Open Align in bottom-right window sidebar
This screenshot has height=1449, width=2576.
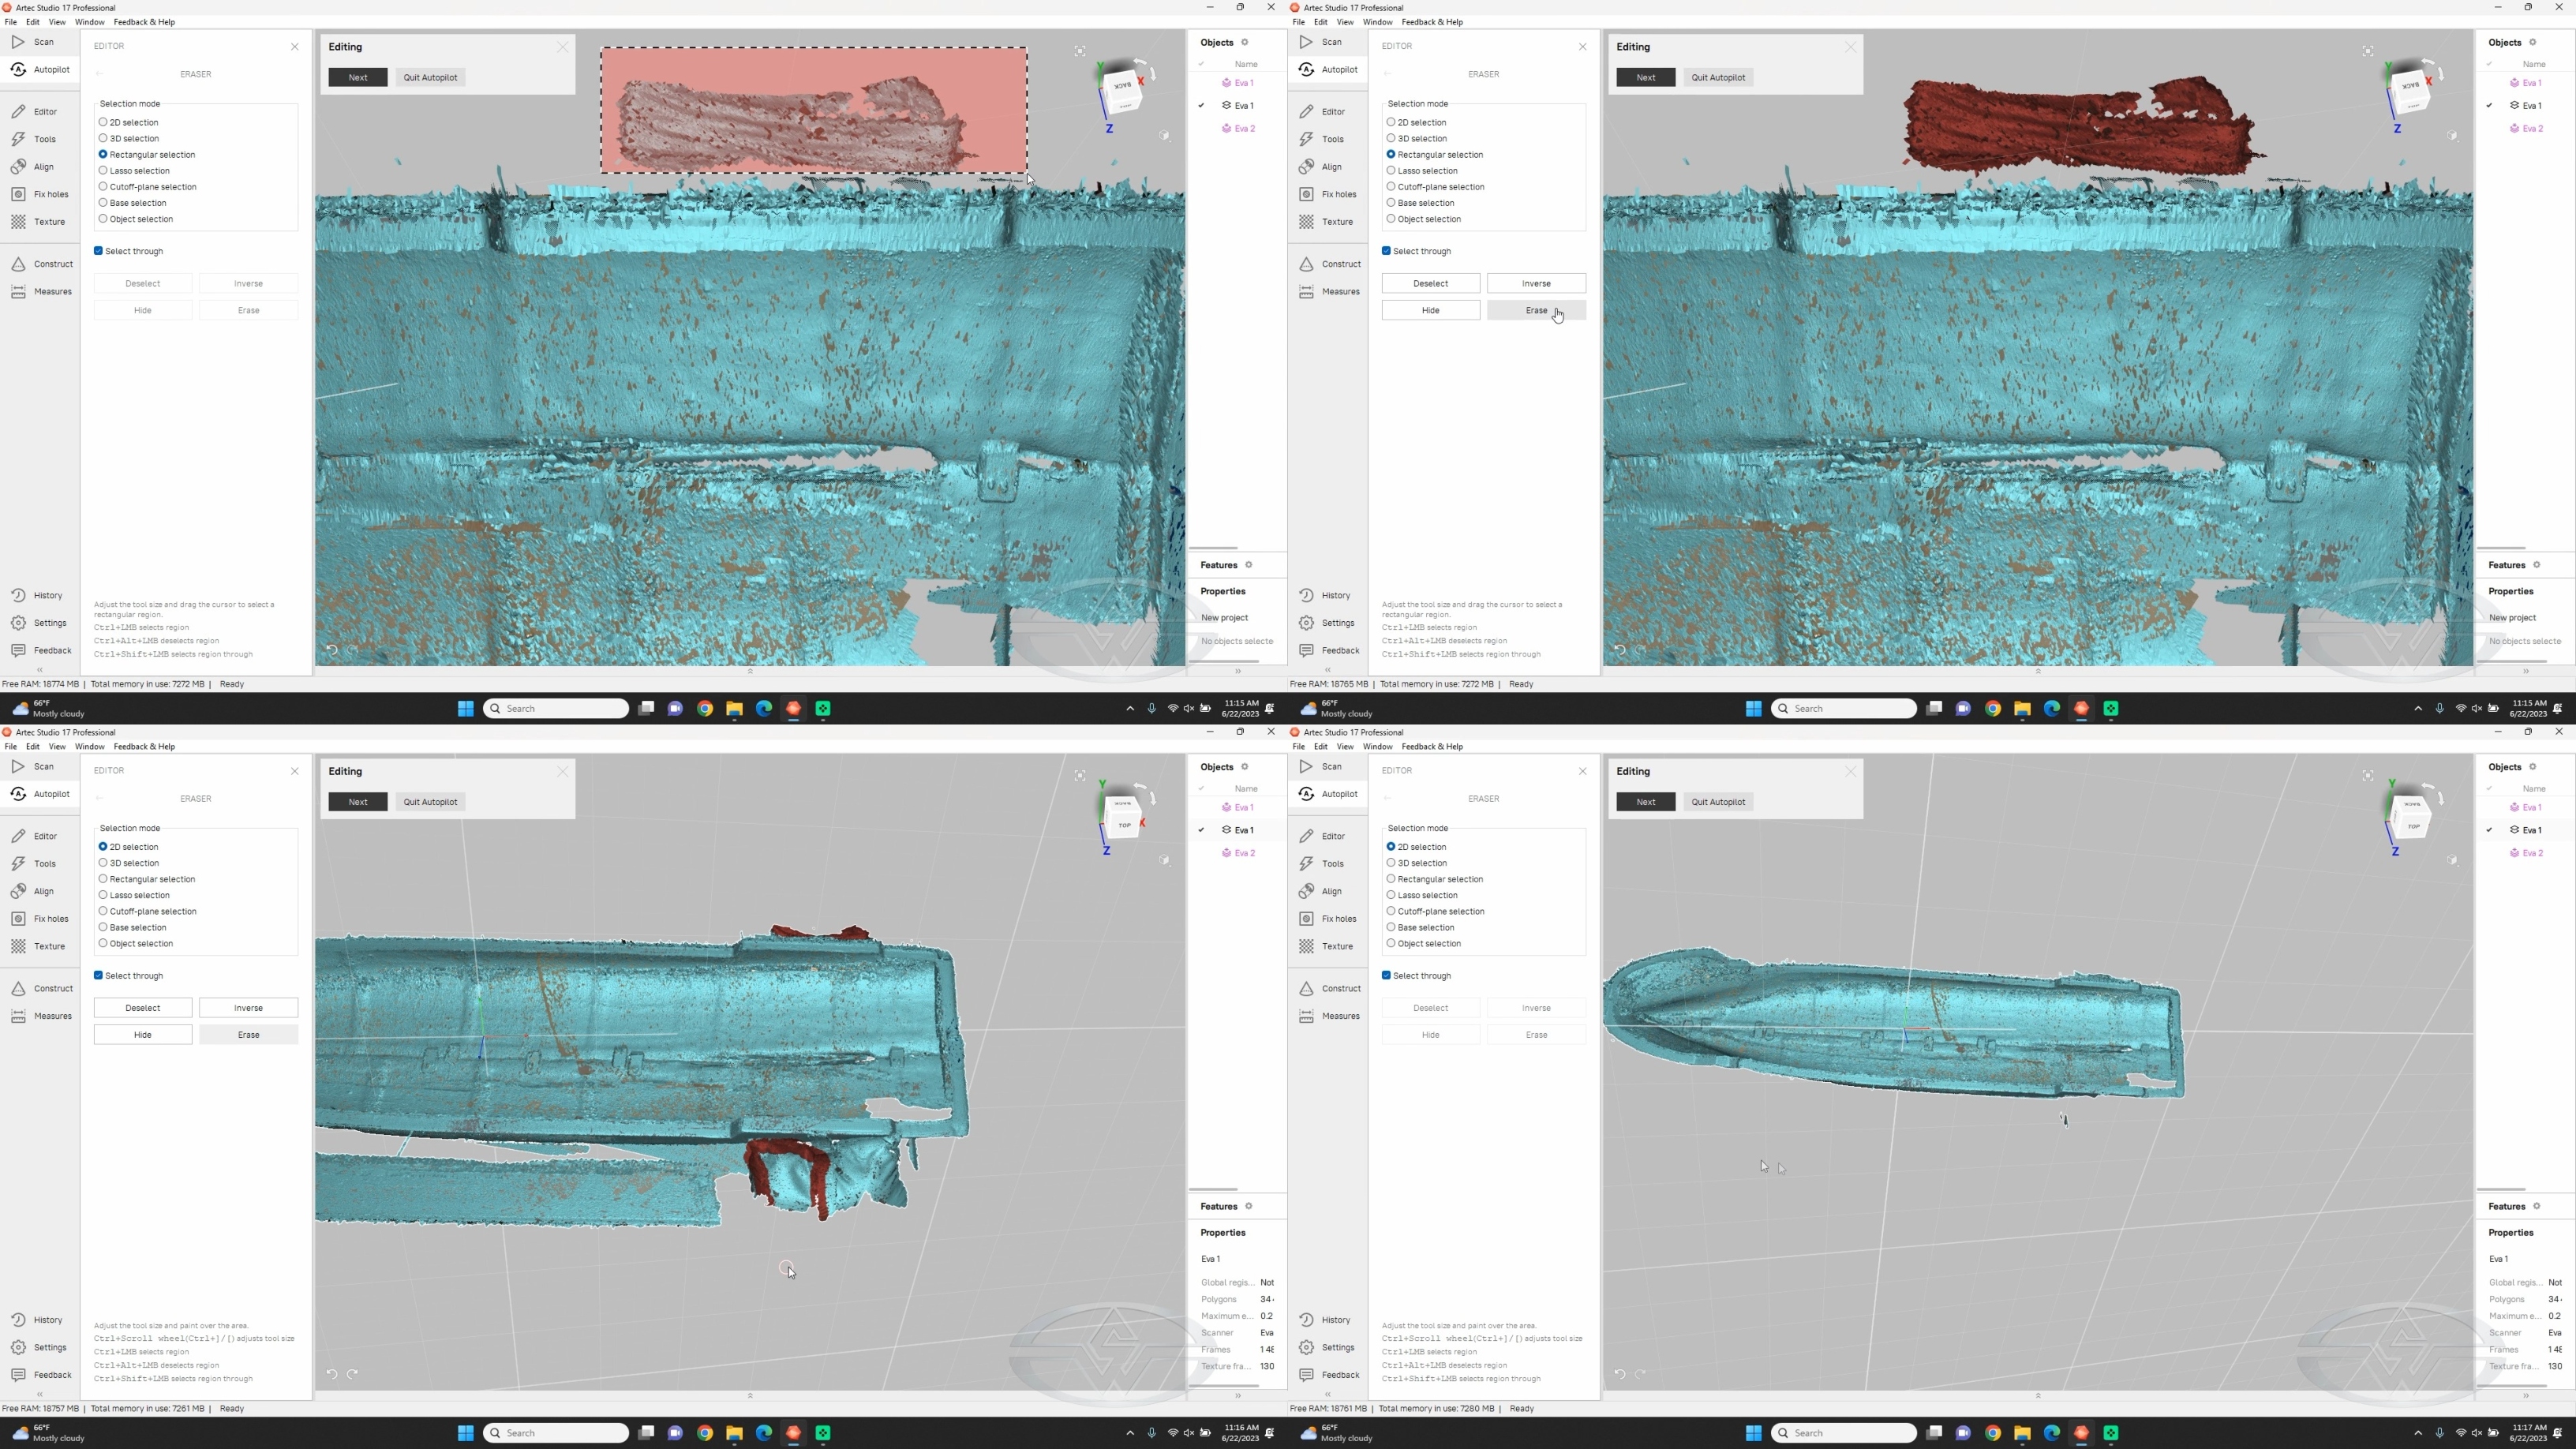1321,891
